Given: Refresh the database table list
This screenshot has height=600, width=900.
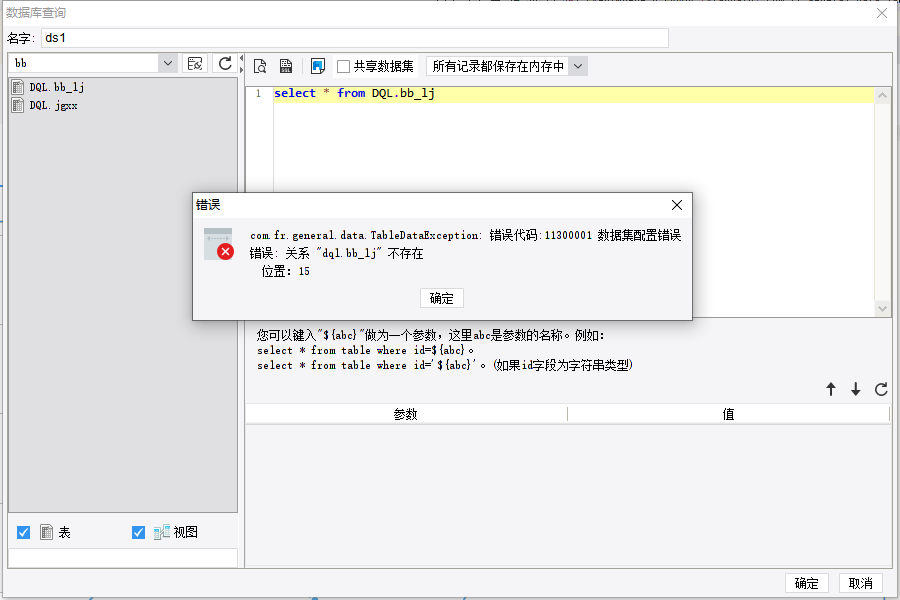Looking at the screenshot, I should [225, 63].
